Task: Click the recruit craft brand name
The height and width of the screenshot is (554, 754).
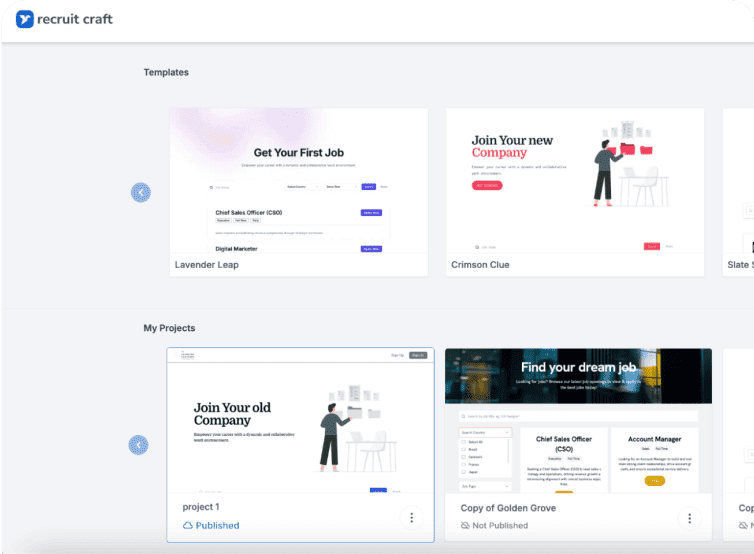Action: 75,19
